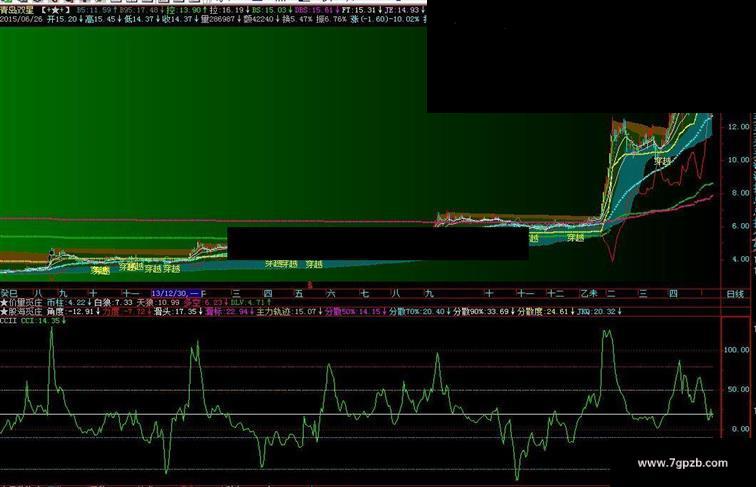Click the CCII indicator name
The width and height of the screenshot is (756, 487).
8,321
